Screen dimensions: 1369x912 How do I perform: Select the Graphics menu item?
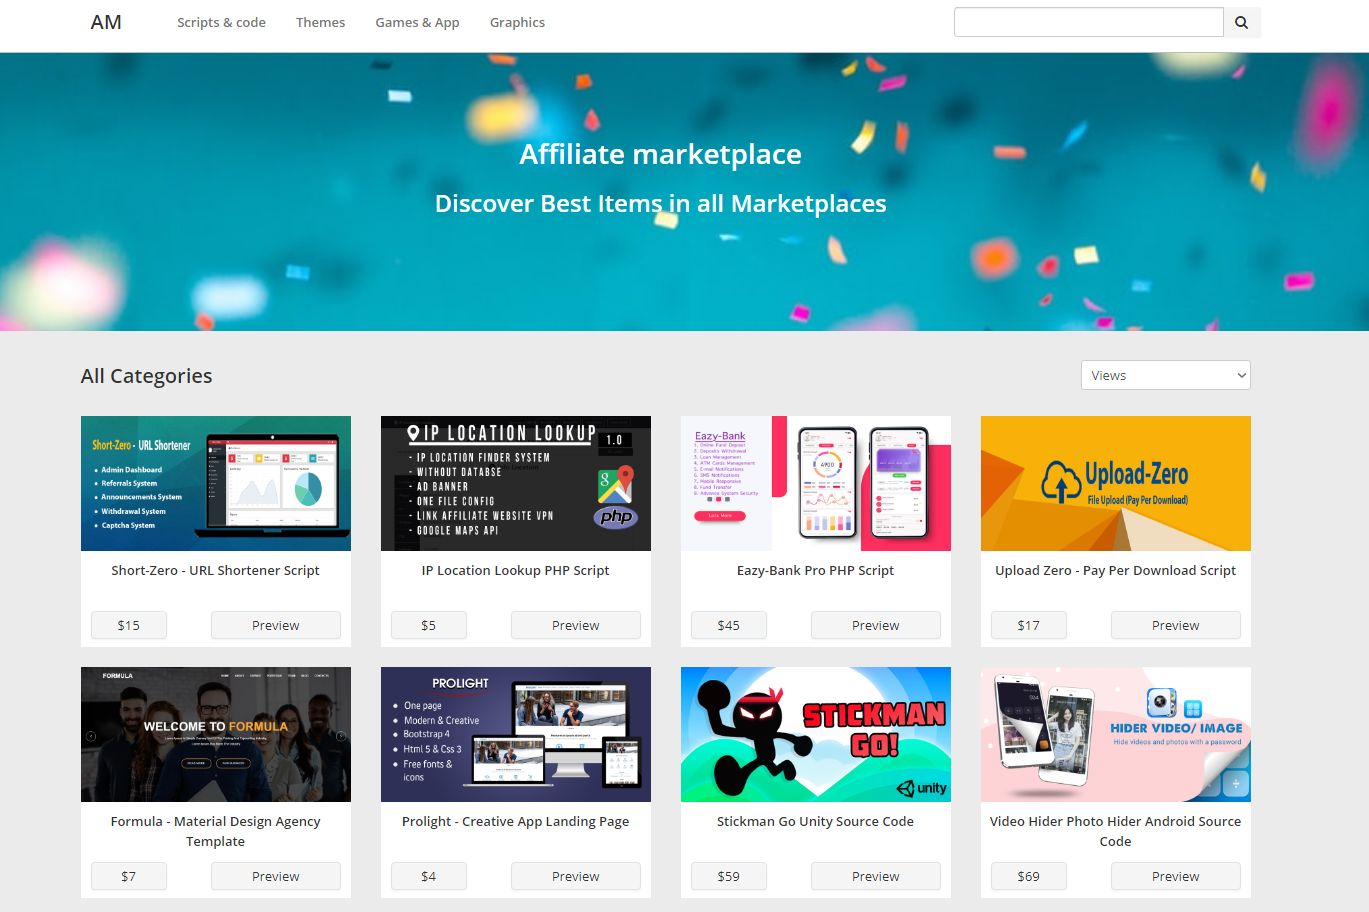(517, 22)
